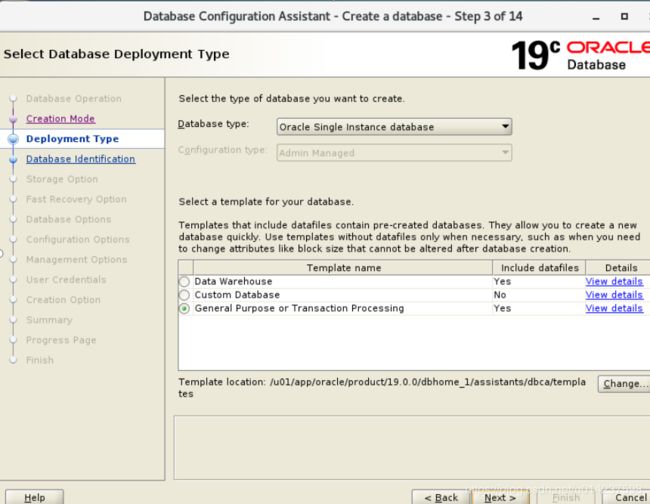Click the Creation Option step
Image resolution: width=650 pixels, height=504 pixels.
63,300
